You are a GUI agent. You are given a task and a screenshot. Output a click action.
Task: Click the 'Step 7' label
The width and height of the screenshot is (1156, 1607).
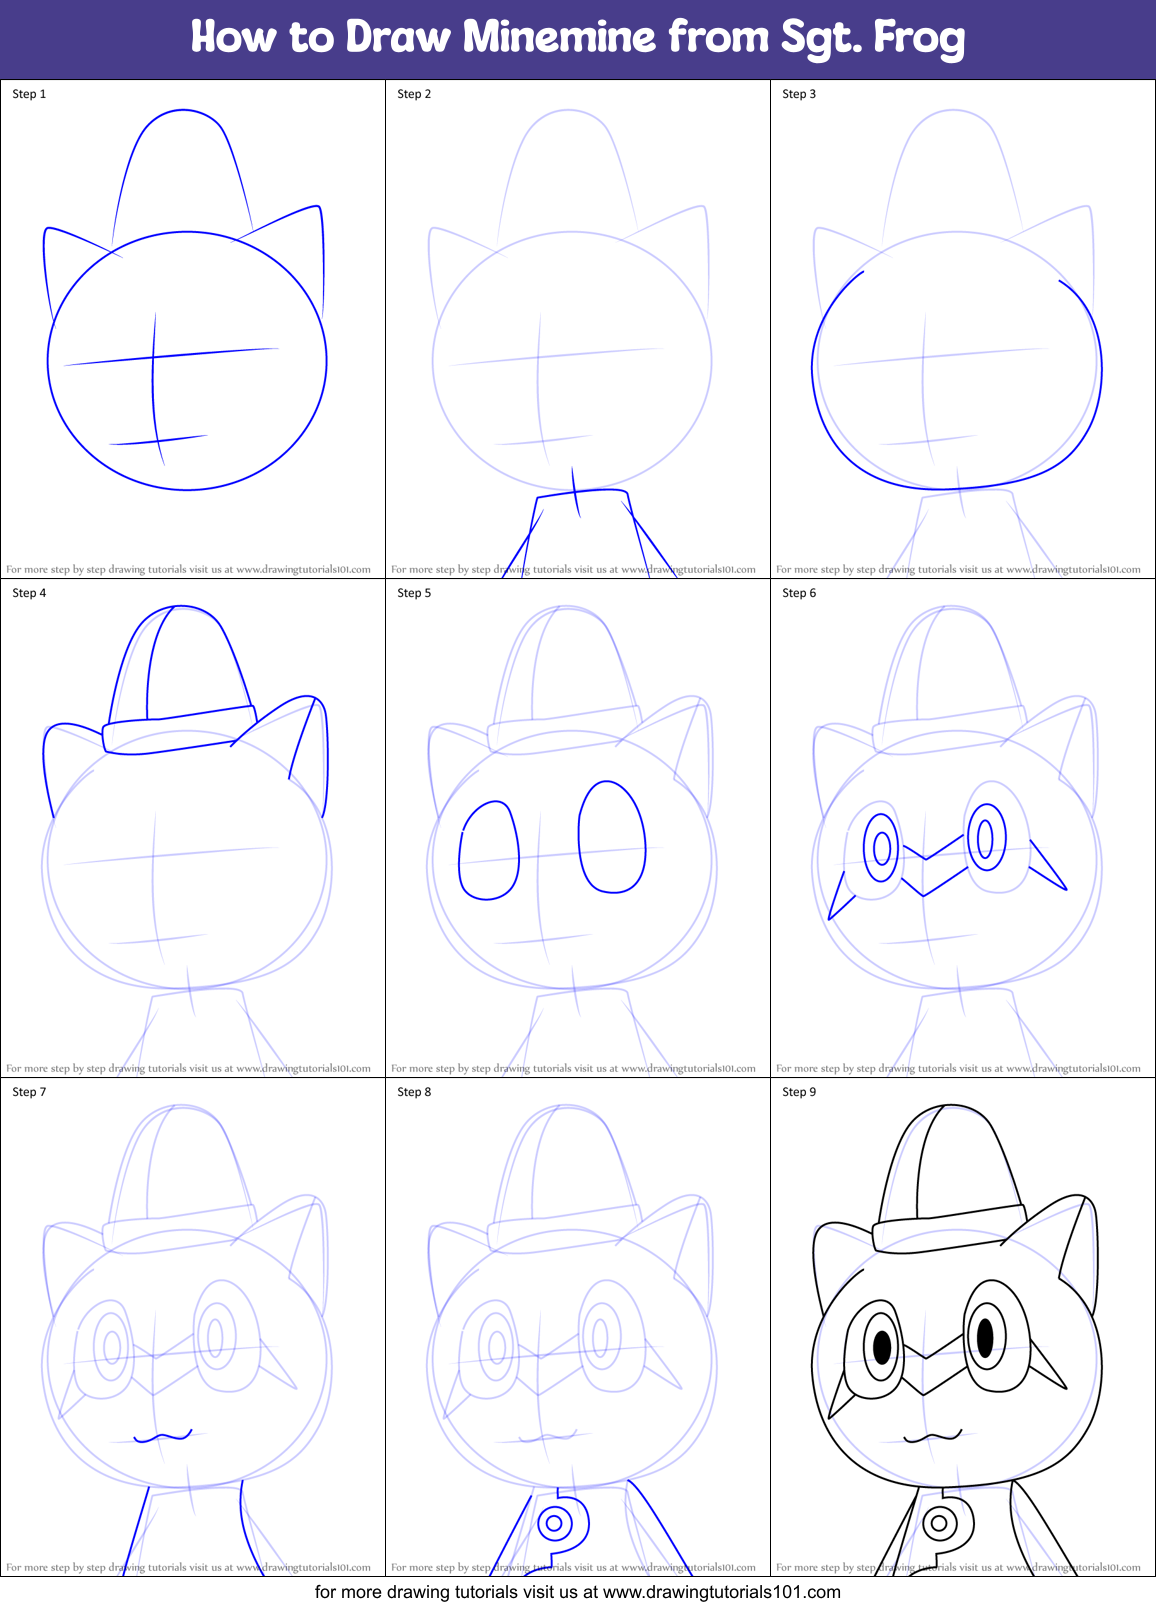click(x=29, y=1092)
